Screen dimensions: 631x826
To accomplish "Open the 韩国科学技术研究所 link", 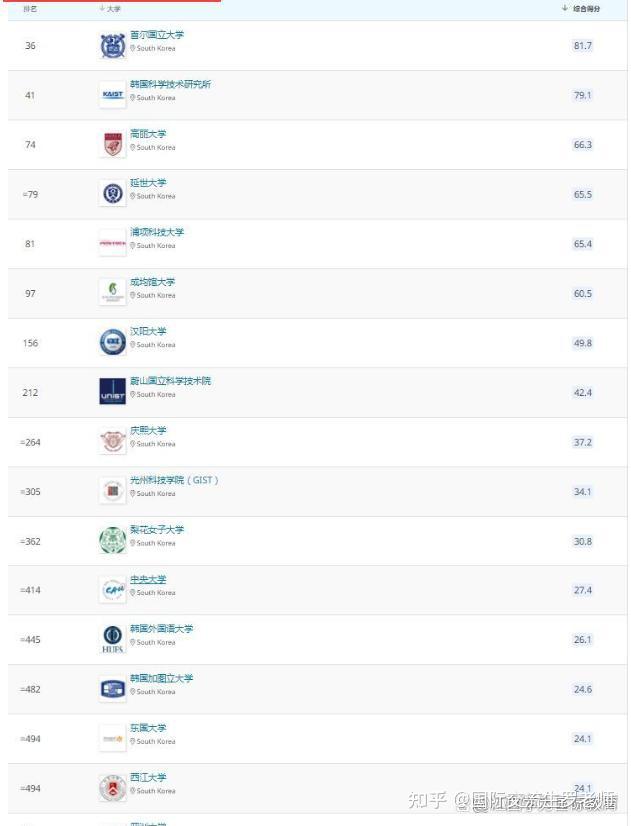I will pyautogui.click(x=170, y=84).
